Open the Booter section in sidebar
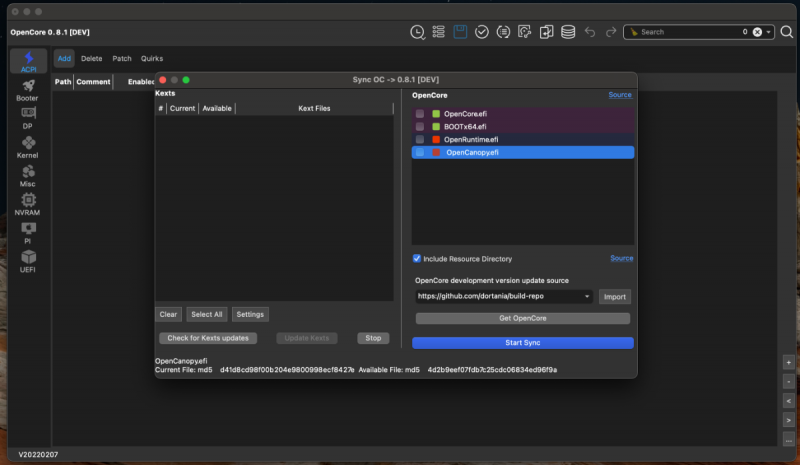 tap(28, 90)
